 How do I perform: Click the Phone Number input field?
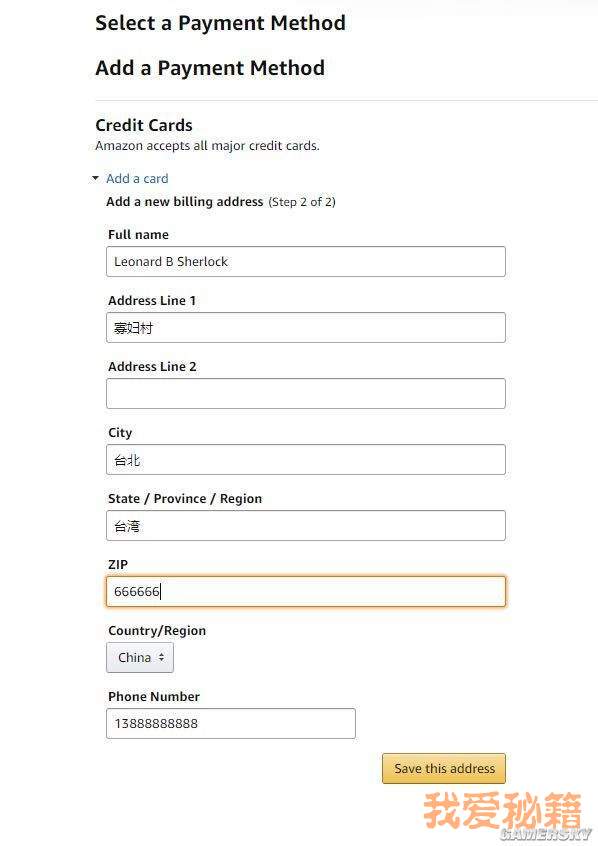tap(231, 724)
